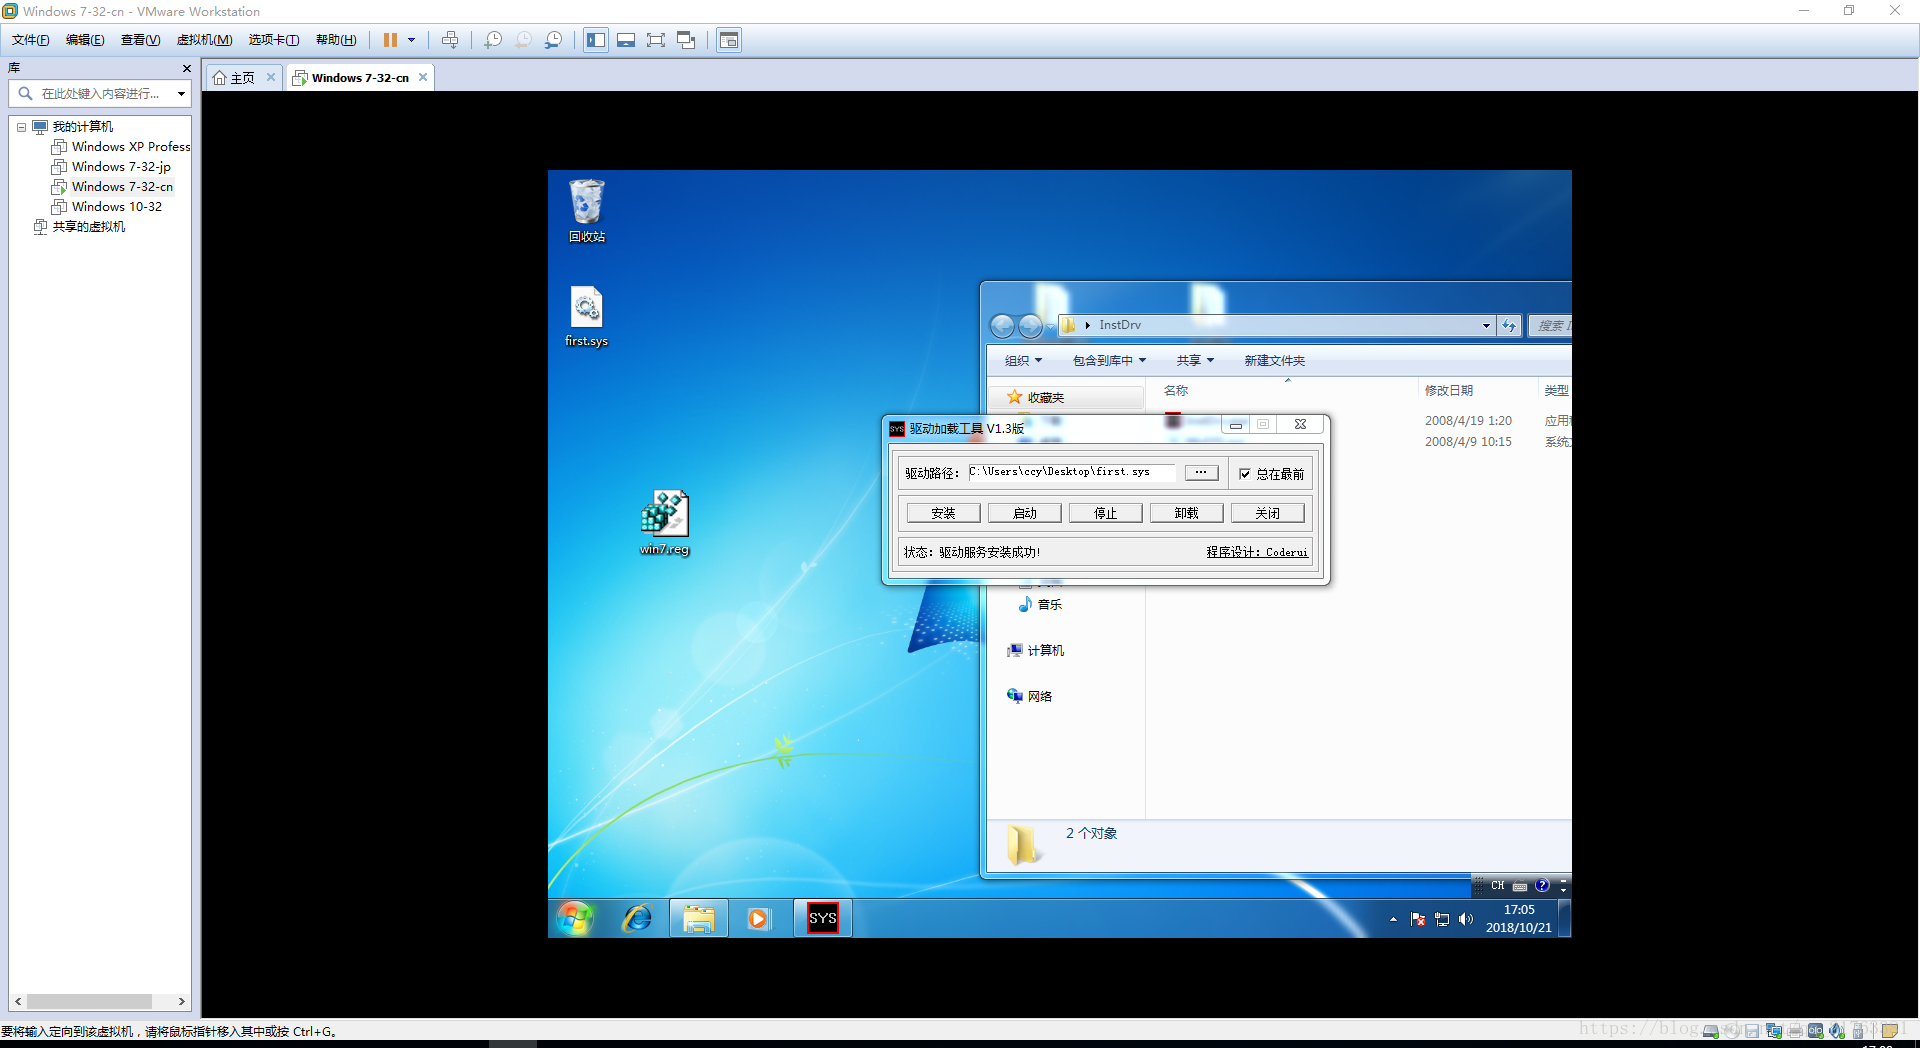1920x1048 pixels.
Task: Select Windows XP Professional in library
Action: pyautogui.click(x=121, y=147)
